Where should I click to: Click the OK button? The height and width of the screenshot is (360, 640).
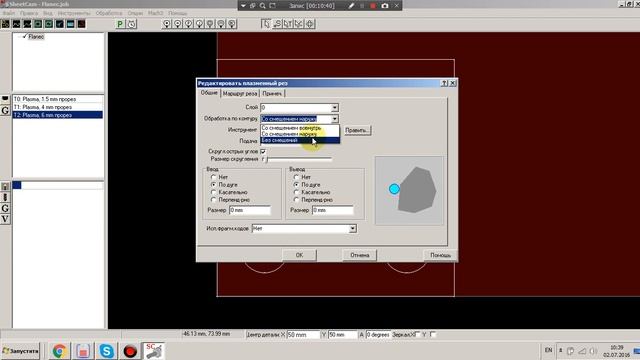[x=299, y=255]
